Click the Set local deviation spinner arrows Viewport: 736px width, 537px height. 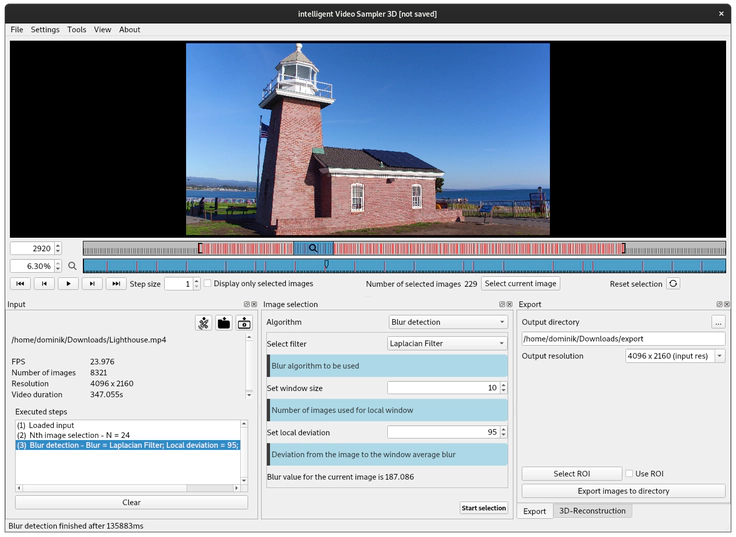coord(504,432)
